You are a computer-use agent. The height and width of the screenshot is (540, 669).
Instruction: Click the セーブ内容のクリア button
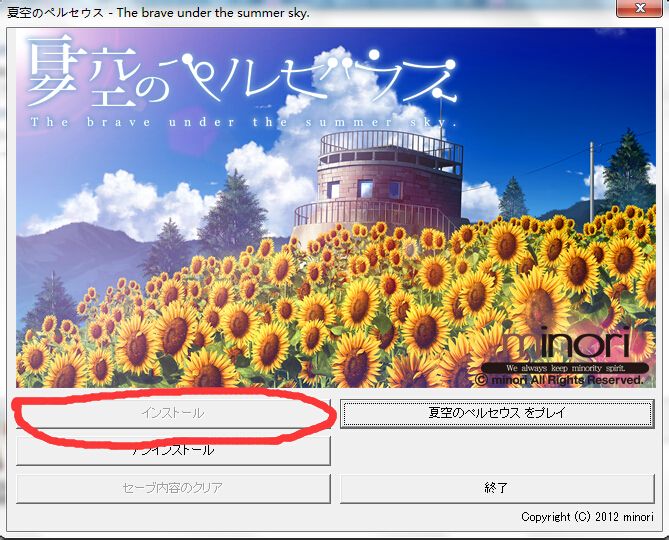click(x=173, y=488)
